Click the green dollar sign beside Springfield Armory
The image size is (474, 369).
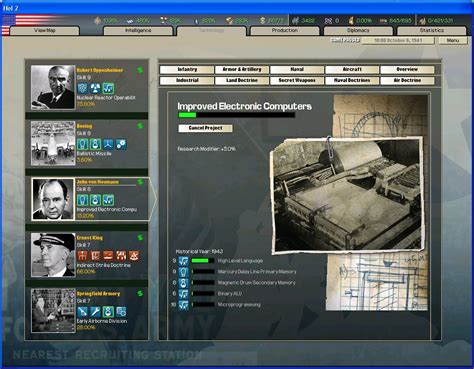pyautogui.click(x=140, y=293)
